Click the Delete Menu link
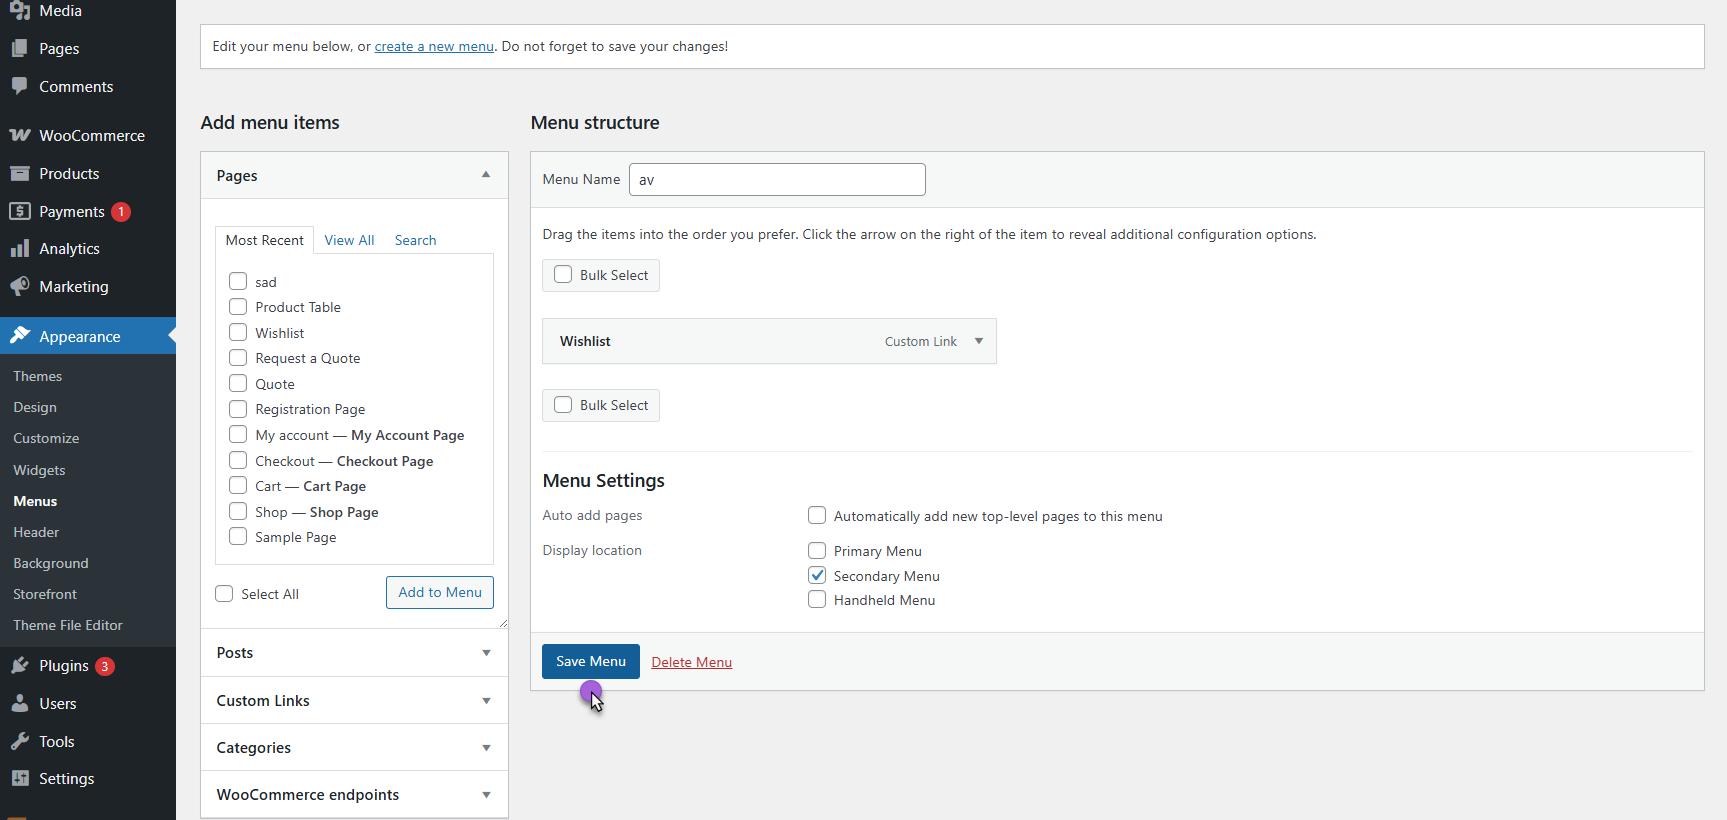 tap(691, 662)
